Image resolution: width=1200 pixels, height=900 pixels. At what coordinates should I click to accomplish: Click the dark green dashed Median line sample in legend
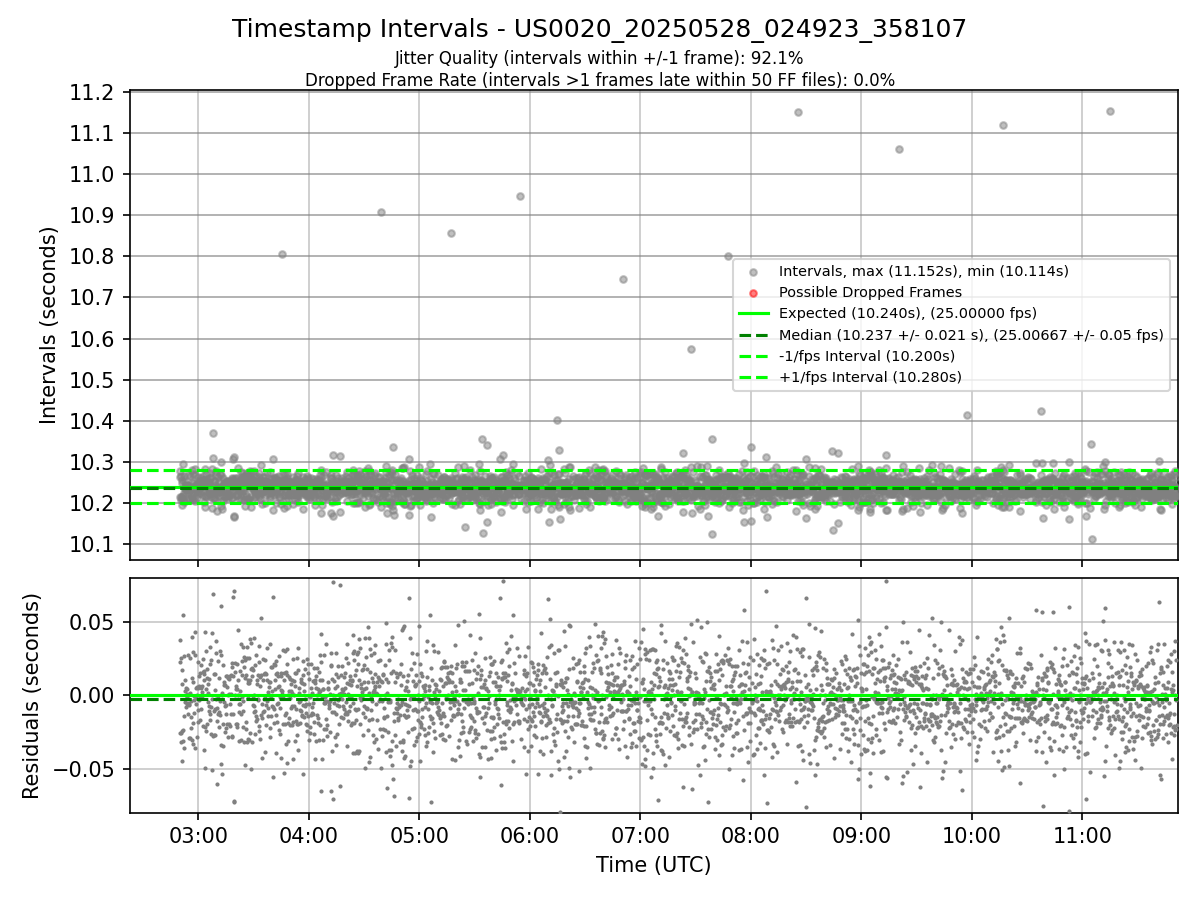coord(754,335)
